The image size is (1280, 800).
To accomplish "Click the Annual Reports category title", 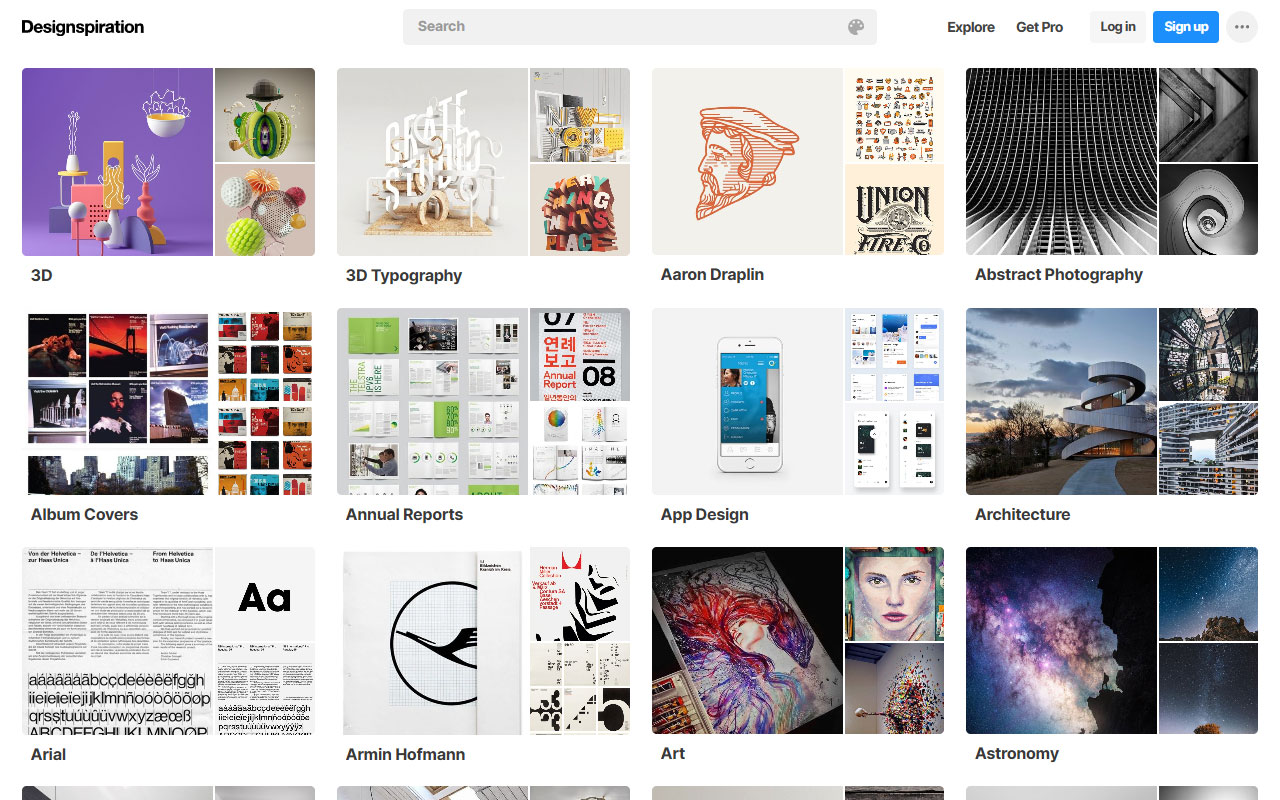I will [x=404, y=514].
